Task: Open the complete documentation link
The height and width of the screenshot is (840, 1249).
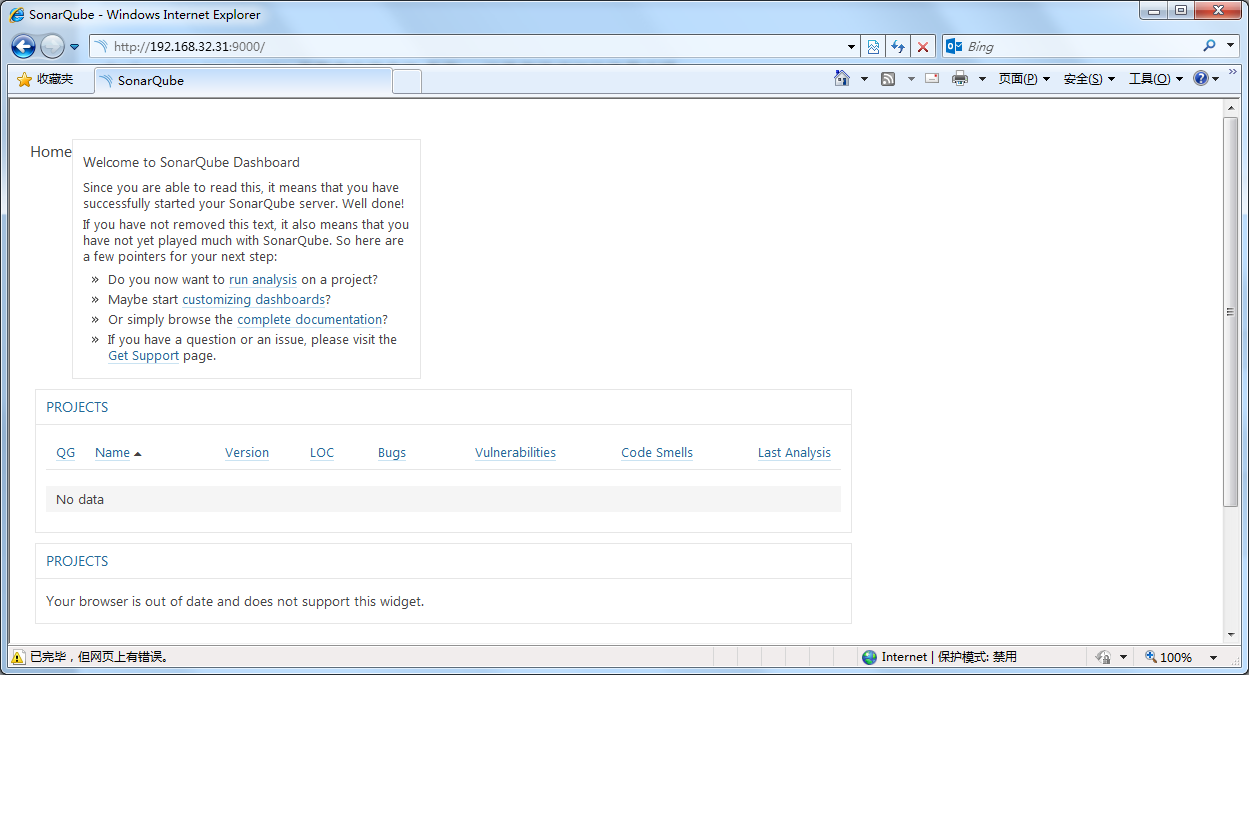Action: coord(310,320)
